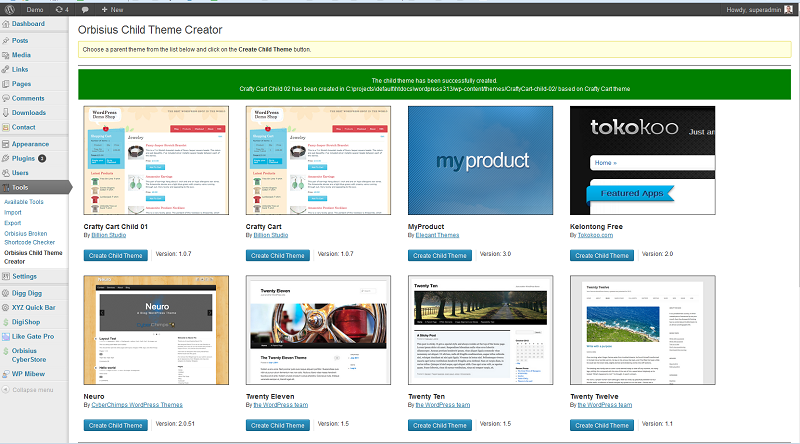Click the Settings icon in sidebar
Image resolution: width=800 pixels, height=444 pixels.
(x=6, y=276)
